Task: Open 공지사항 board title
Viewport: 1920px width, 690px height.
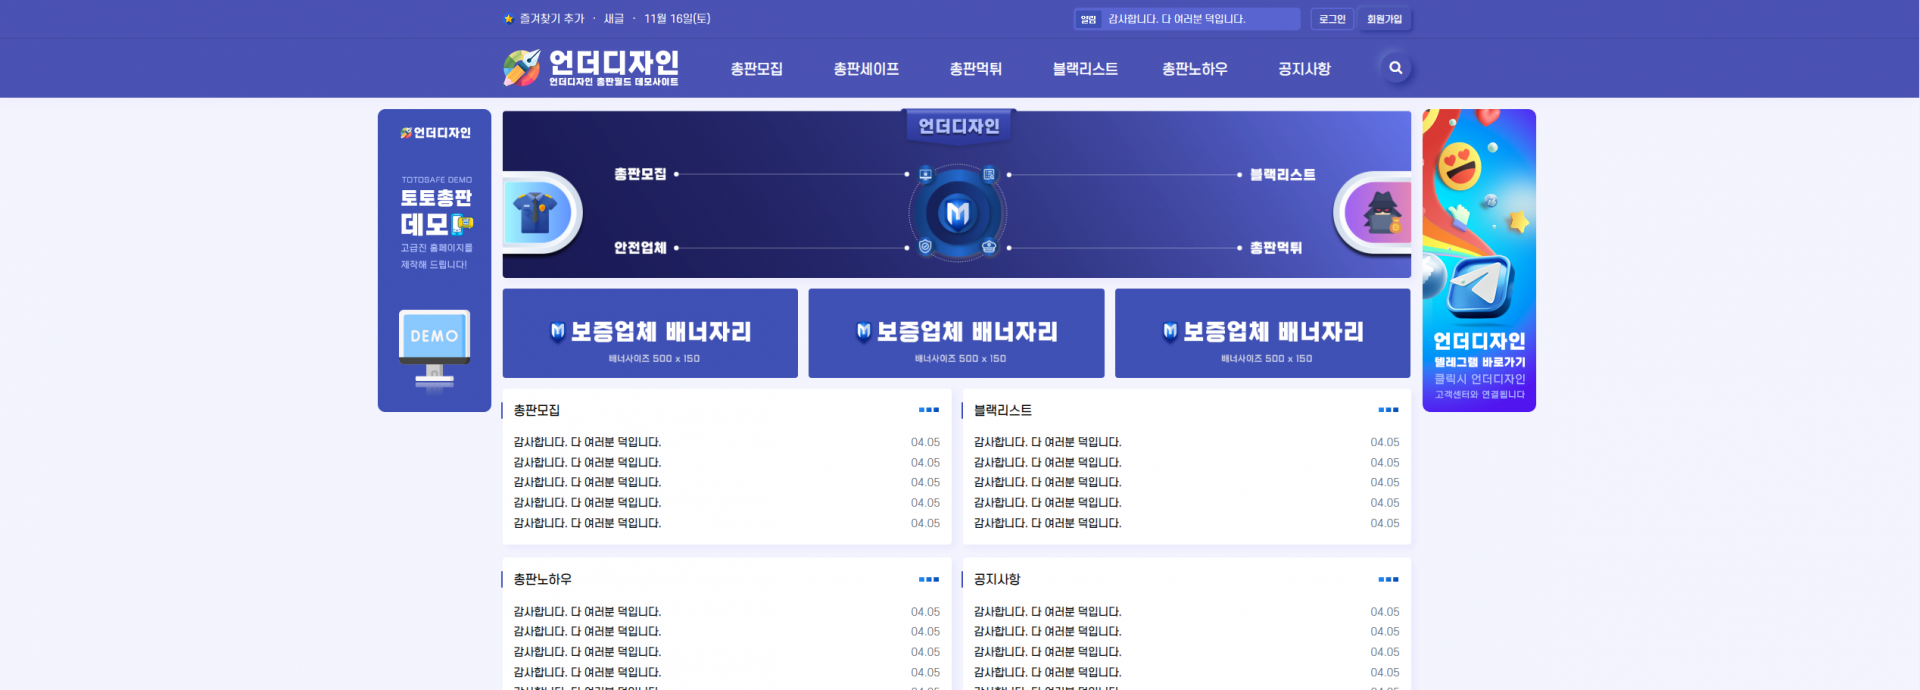Action: tap(997, 579)
